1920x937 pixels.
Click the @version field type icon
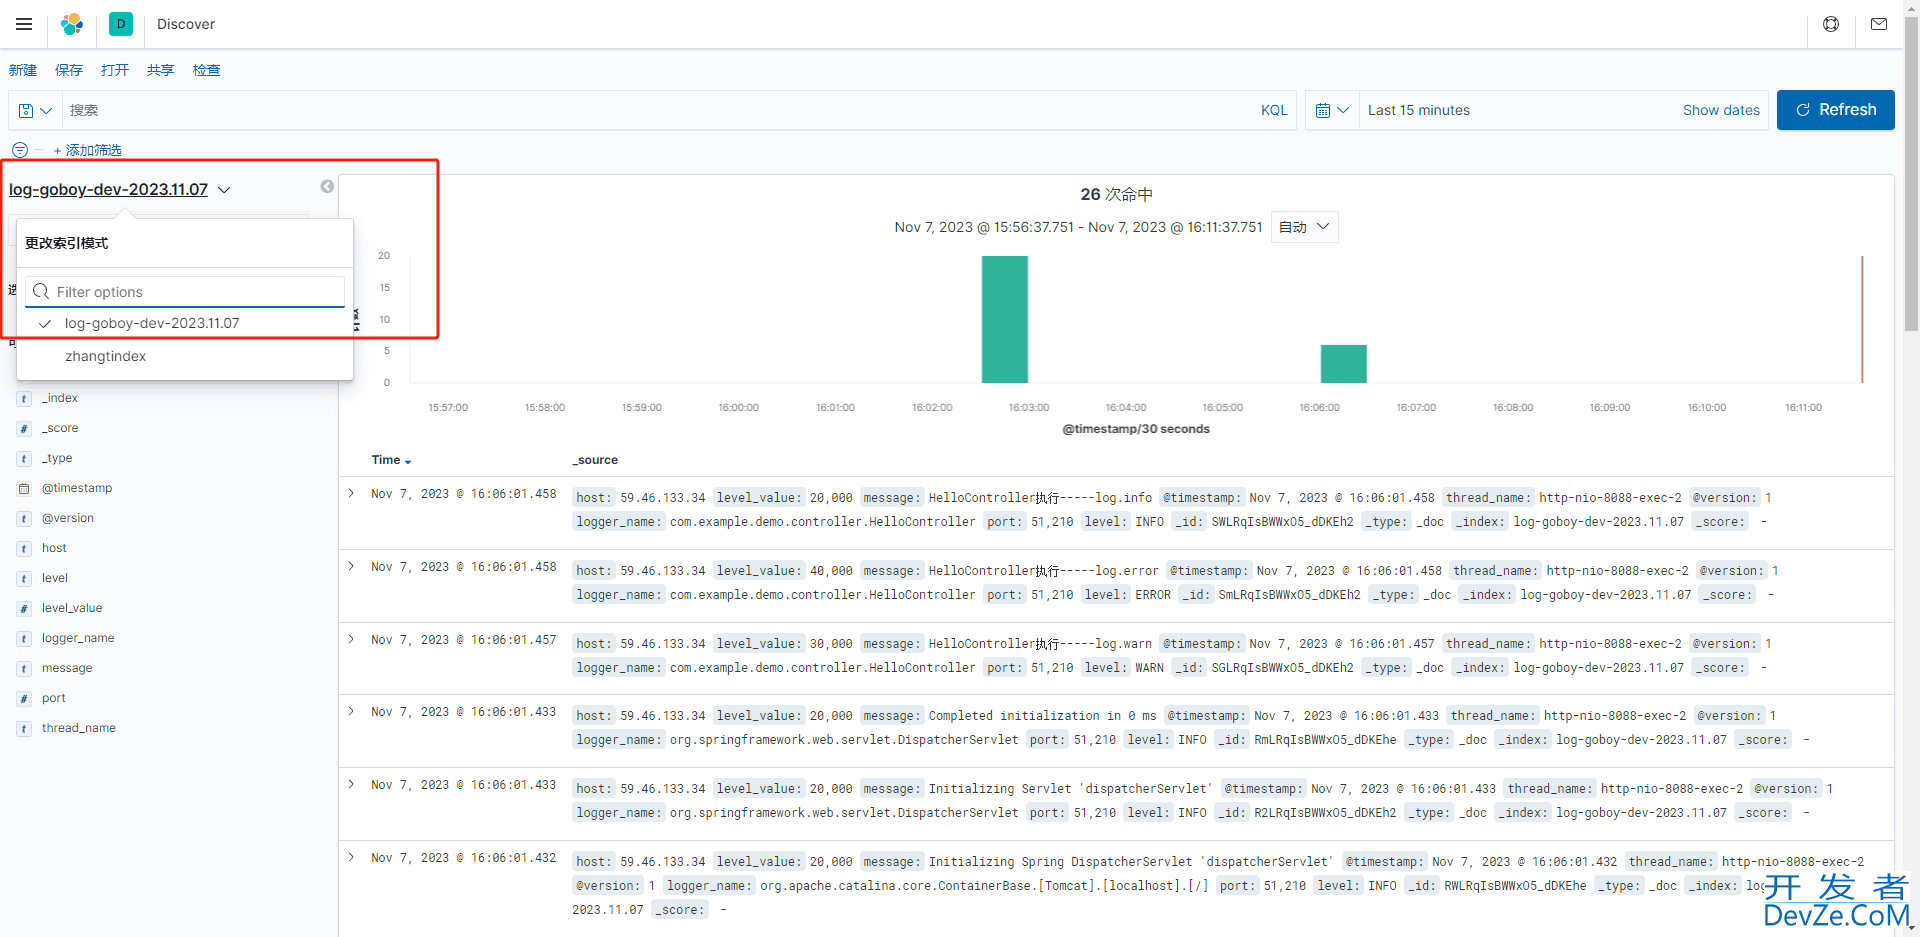click(24, 519)
